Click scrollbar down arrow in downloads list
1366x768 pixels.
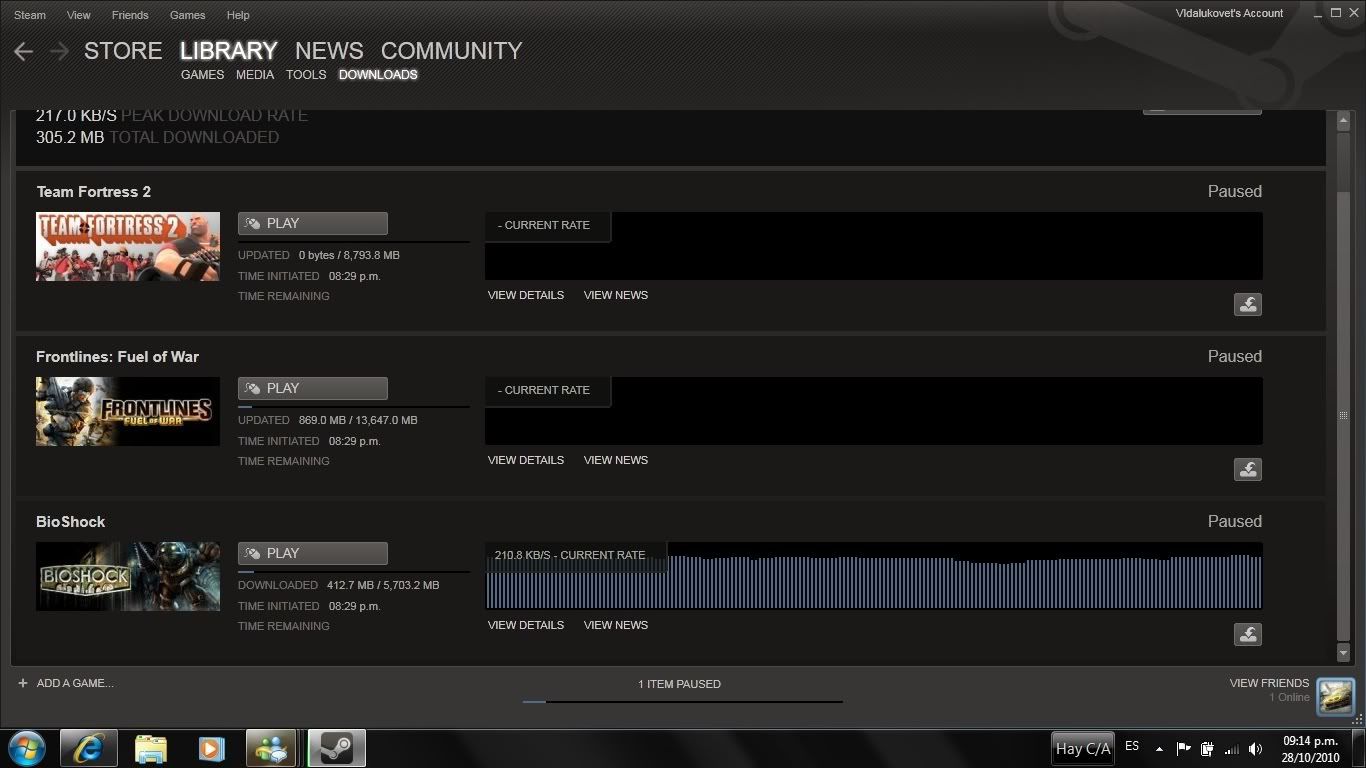pyautogui.click(x=1344, y=653)
